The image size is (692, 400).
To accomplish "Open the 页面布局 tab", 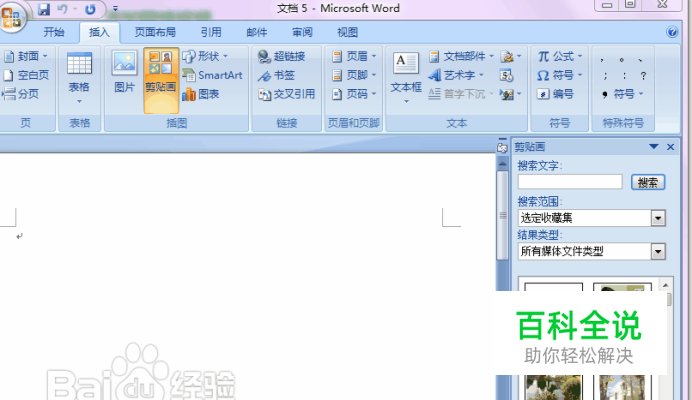I will pyautogui.click(x=155, y=32).
